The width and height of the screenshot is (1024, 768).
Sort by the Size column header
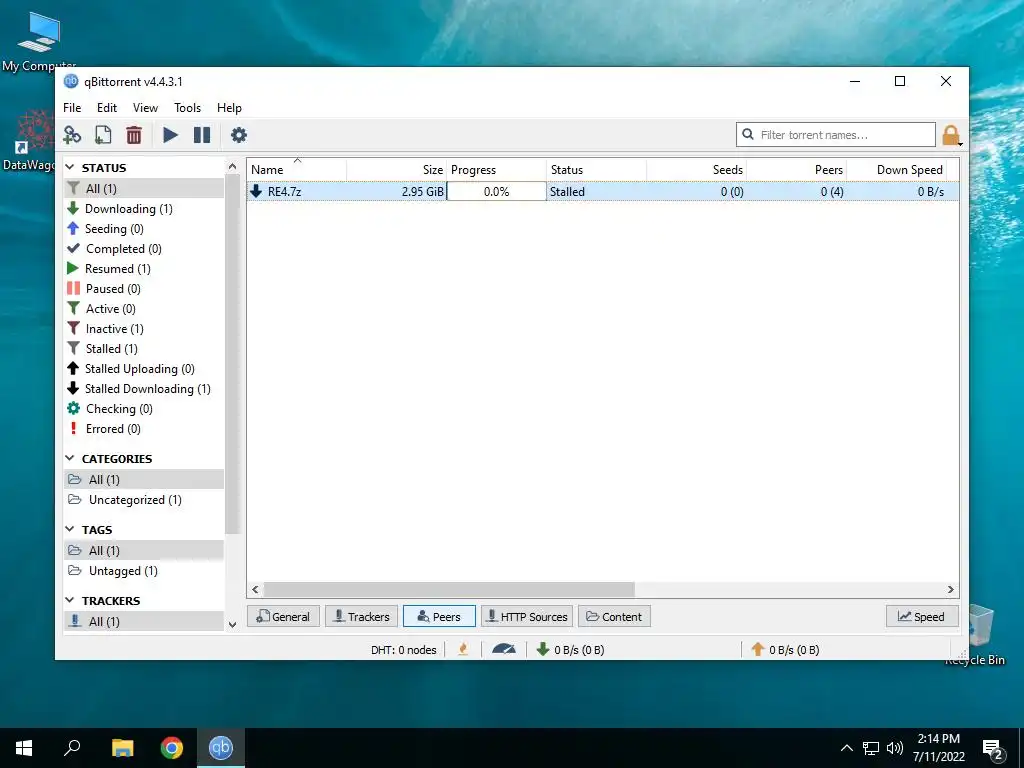click(x=397, y=170)
